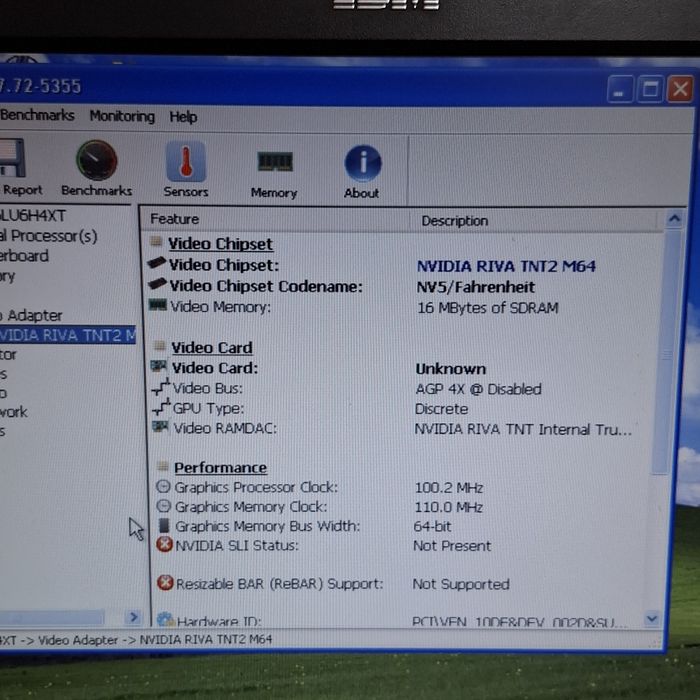Open the Memory toolbar icon

point(275,162)
